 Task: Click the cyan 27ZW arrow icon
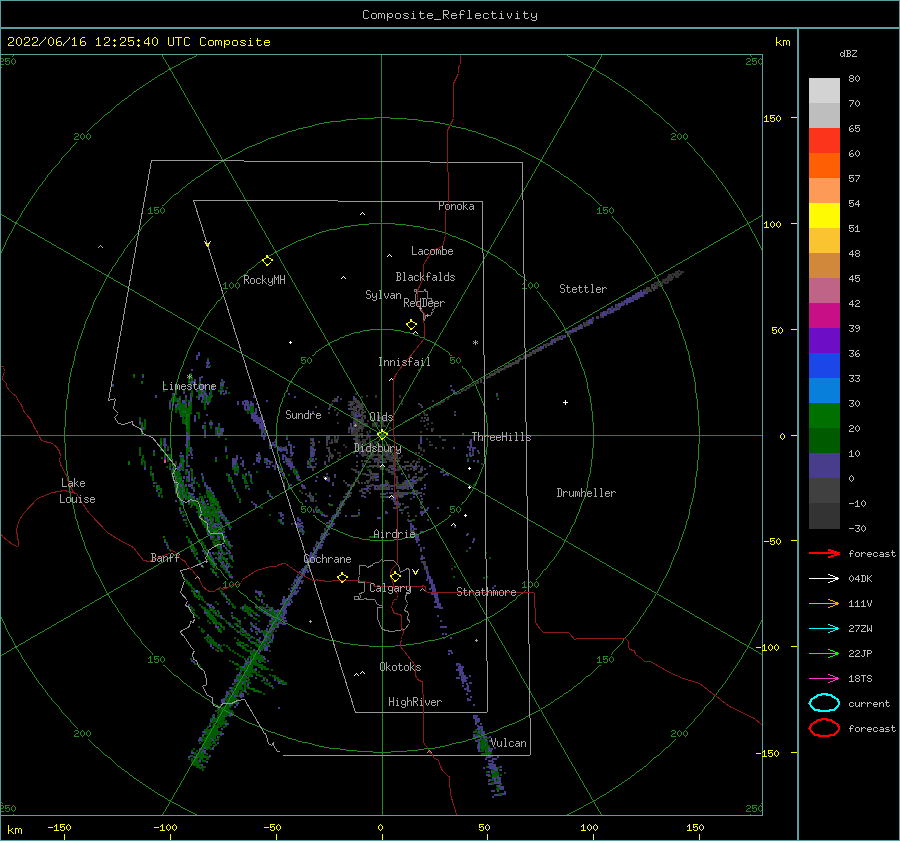click(824, 629)
